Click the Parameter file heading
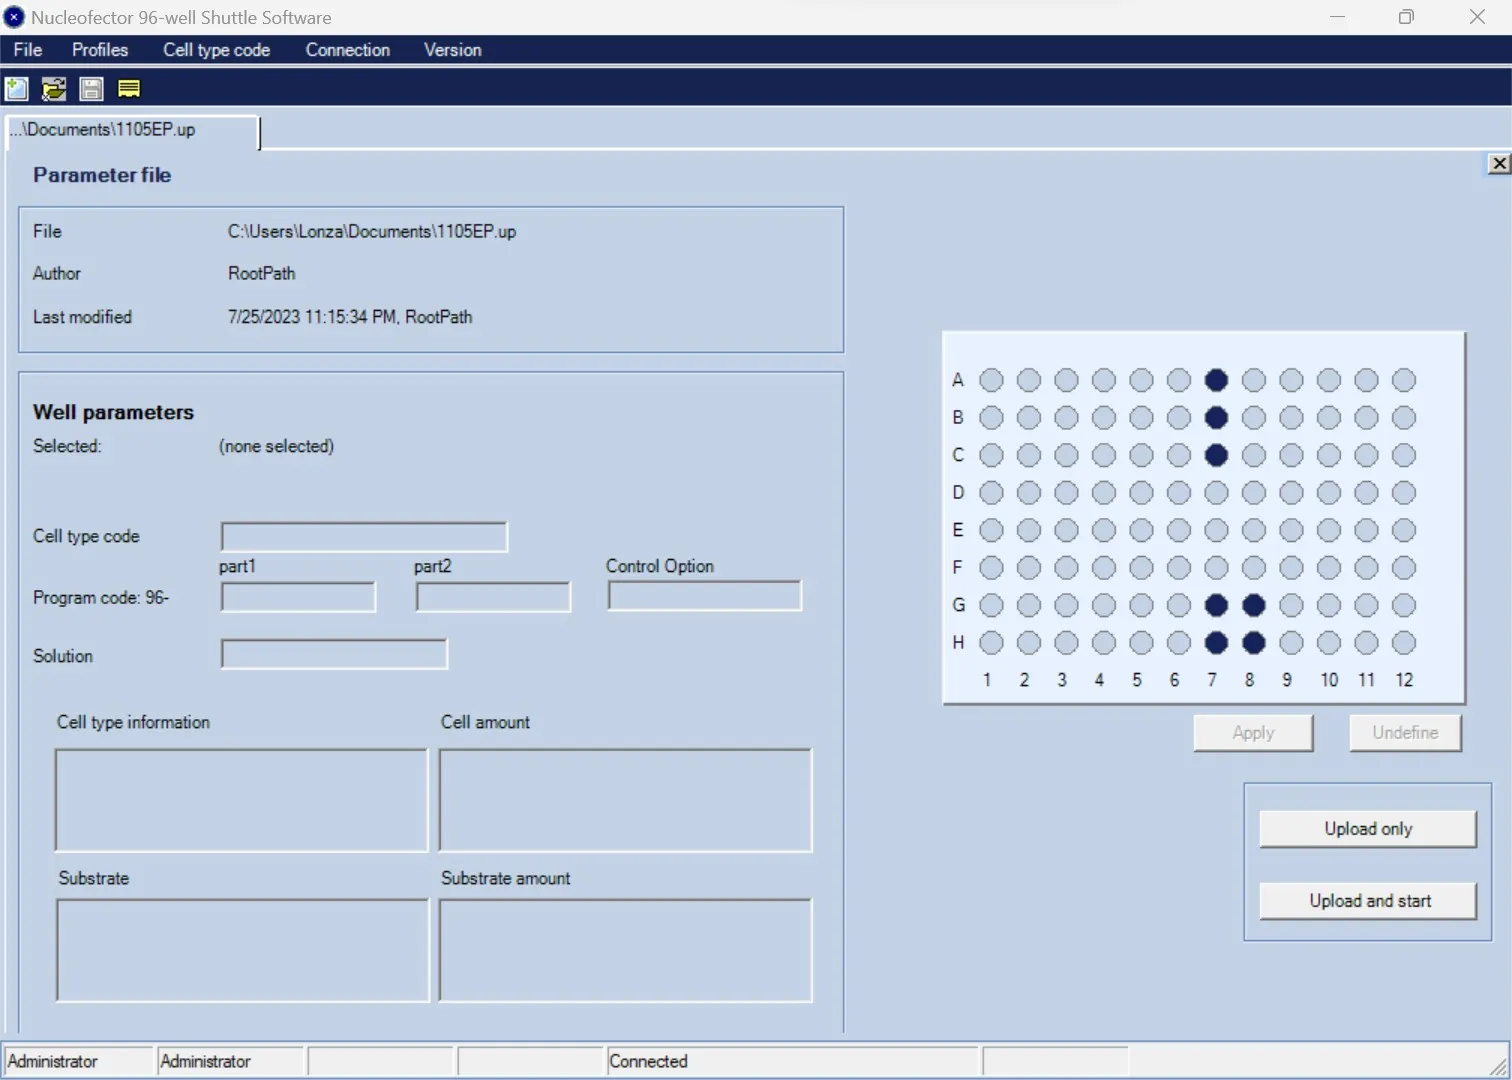The width and height of the screenshot is (1512, 1080). pyautogui.click(x=102, y=175)
